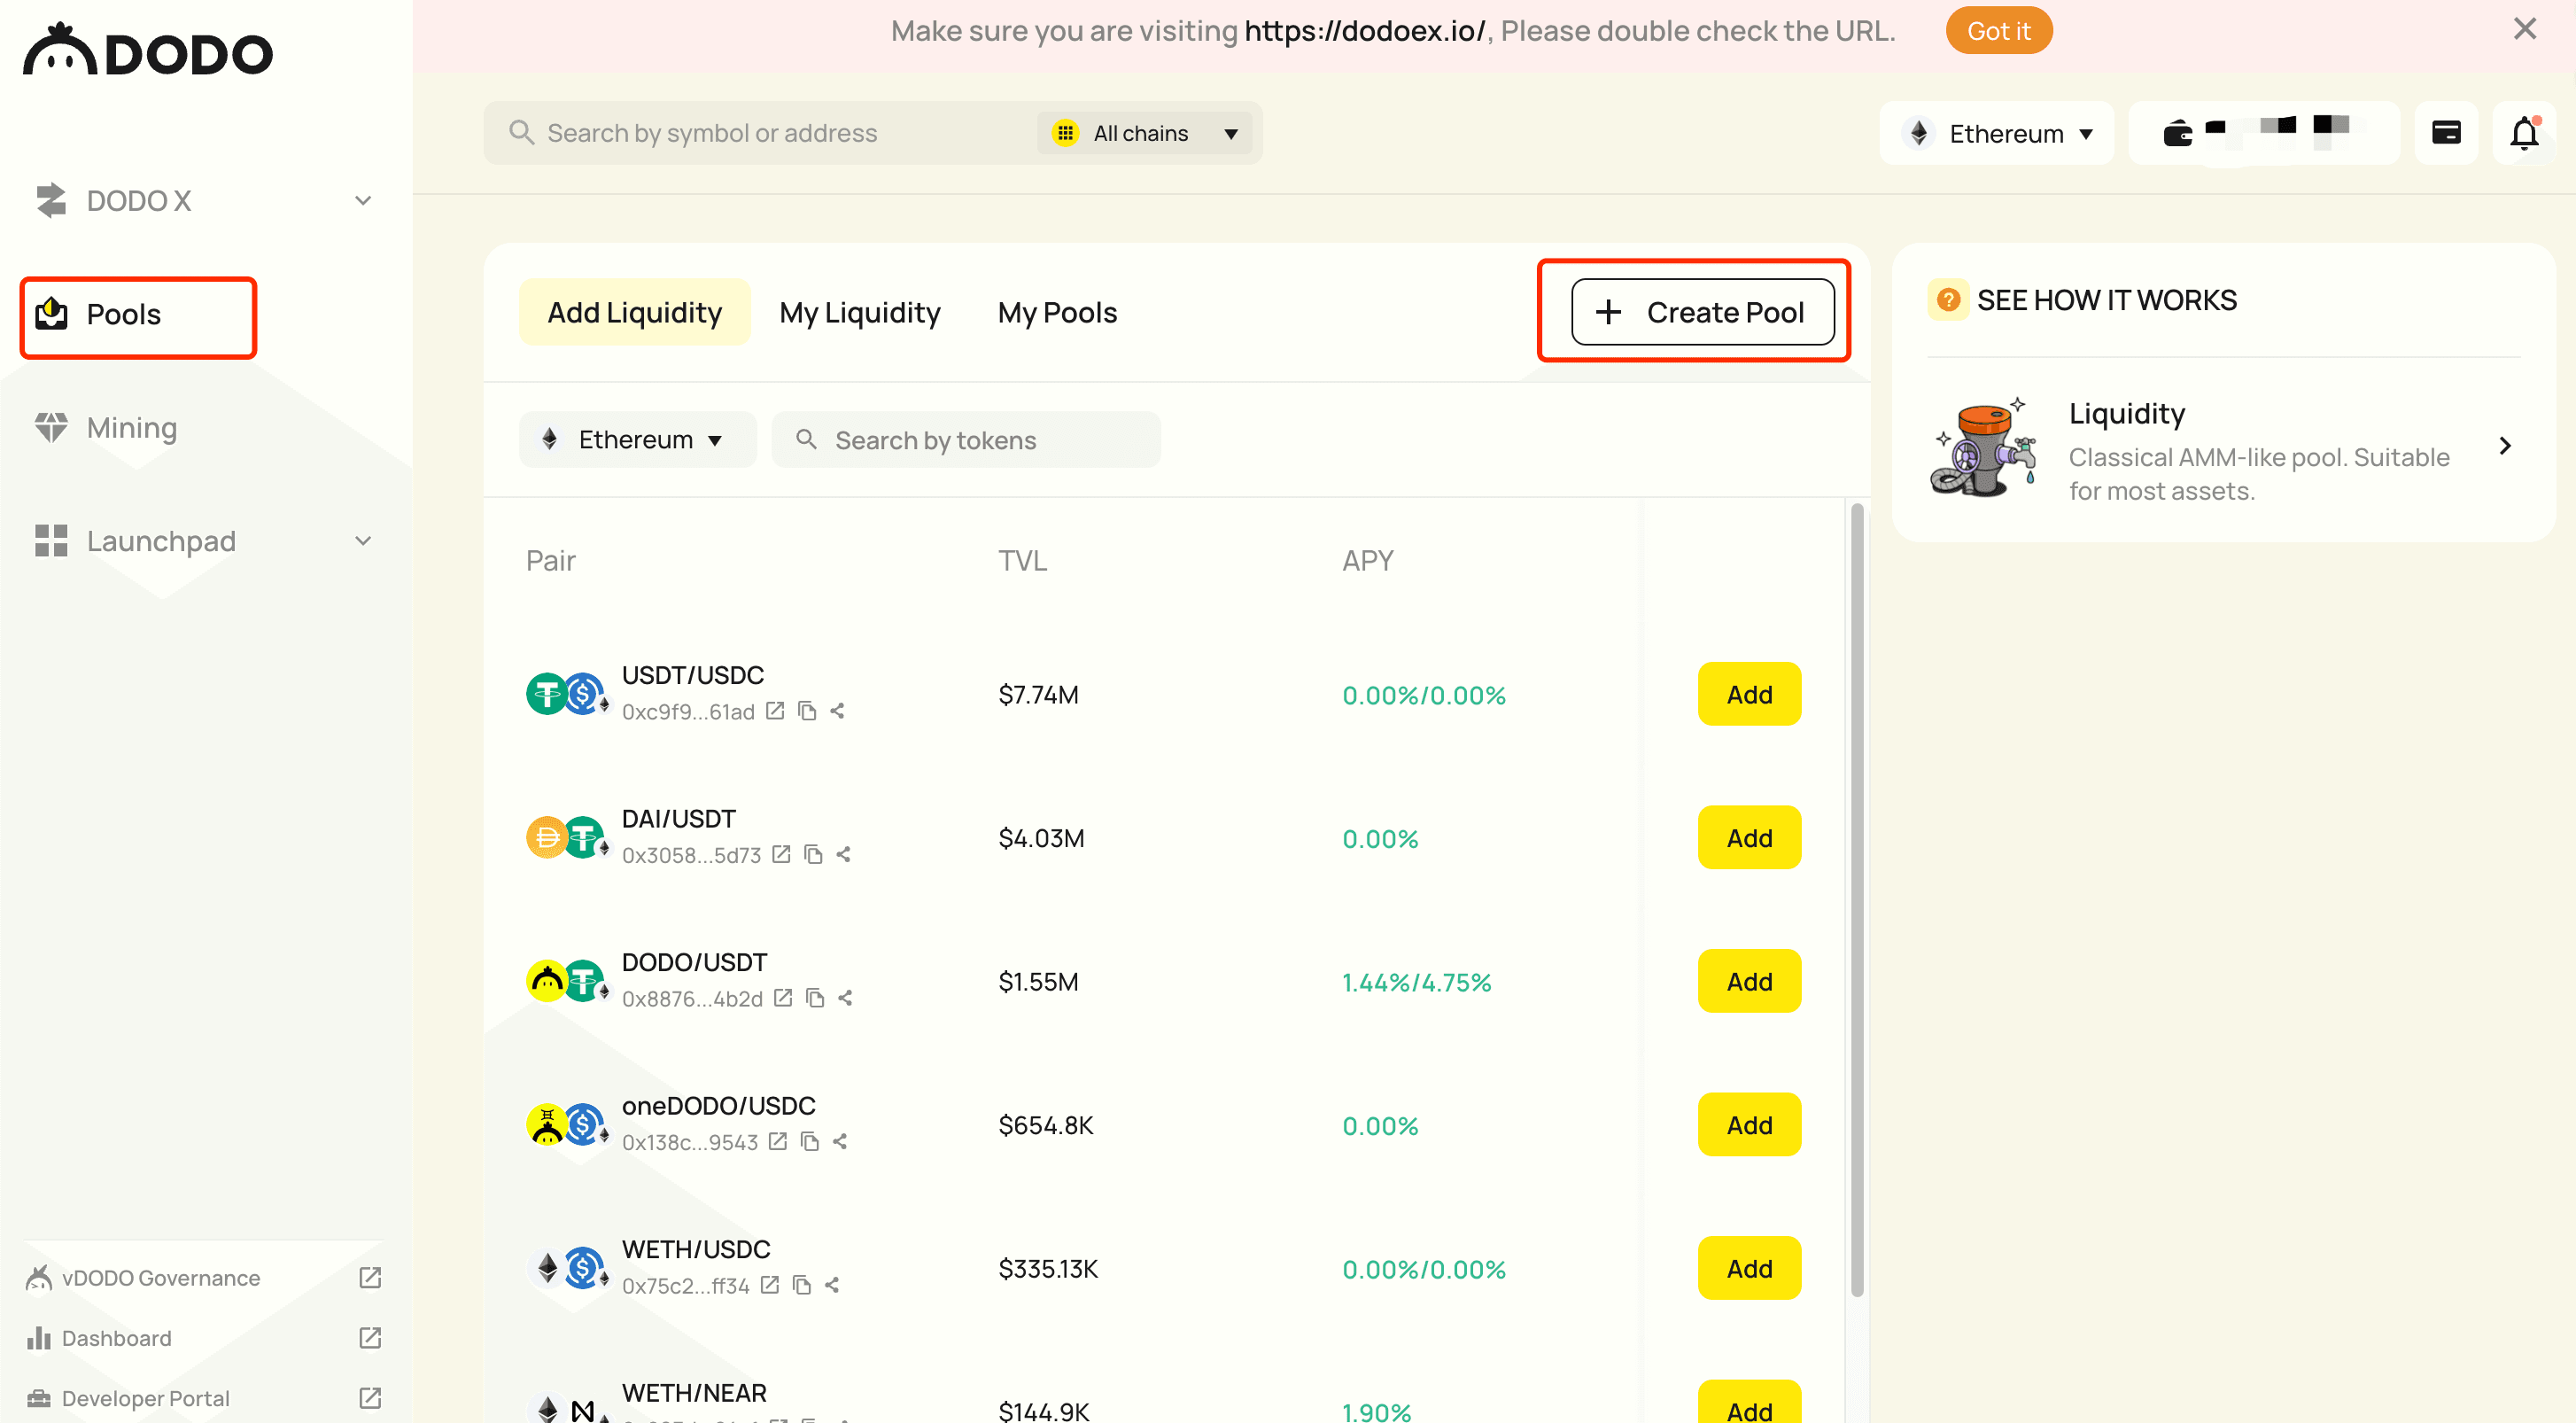
Task: Switch to Add Liquidity tab
Action: pyautogui.click(x=635, y=313)
